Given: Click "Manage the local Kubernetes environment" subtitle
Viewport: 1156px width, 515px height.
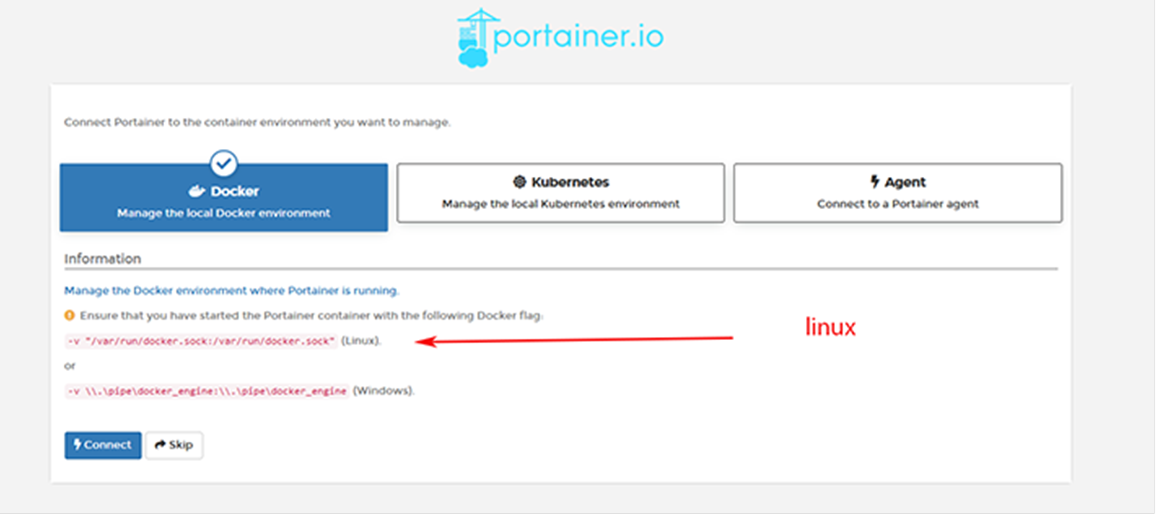Looking at the screenshot, I should (x=561, y=204).
